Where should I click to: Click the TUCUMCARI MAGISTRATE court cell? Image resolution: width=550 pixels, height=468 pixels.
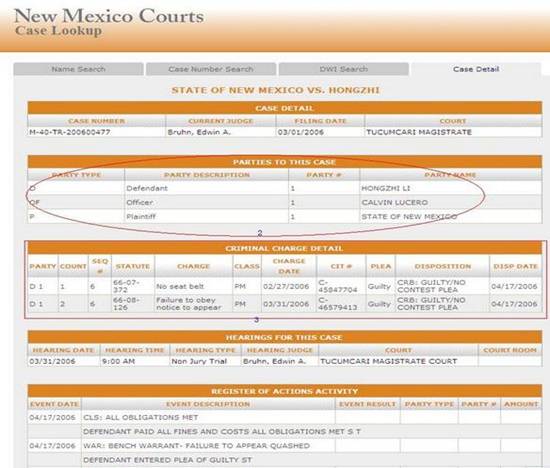(x=419, y=132)
